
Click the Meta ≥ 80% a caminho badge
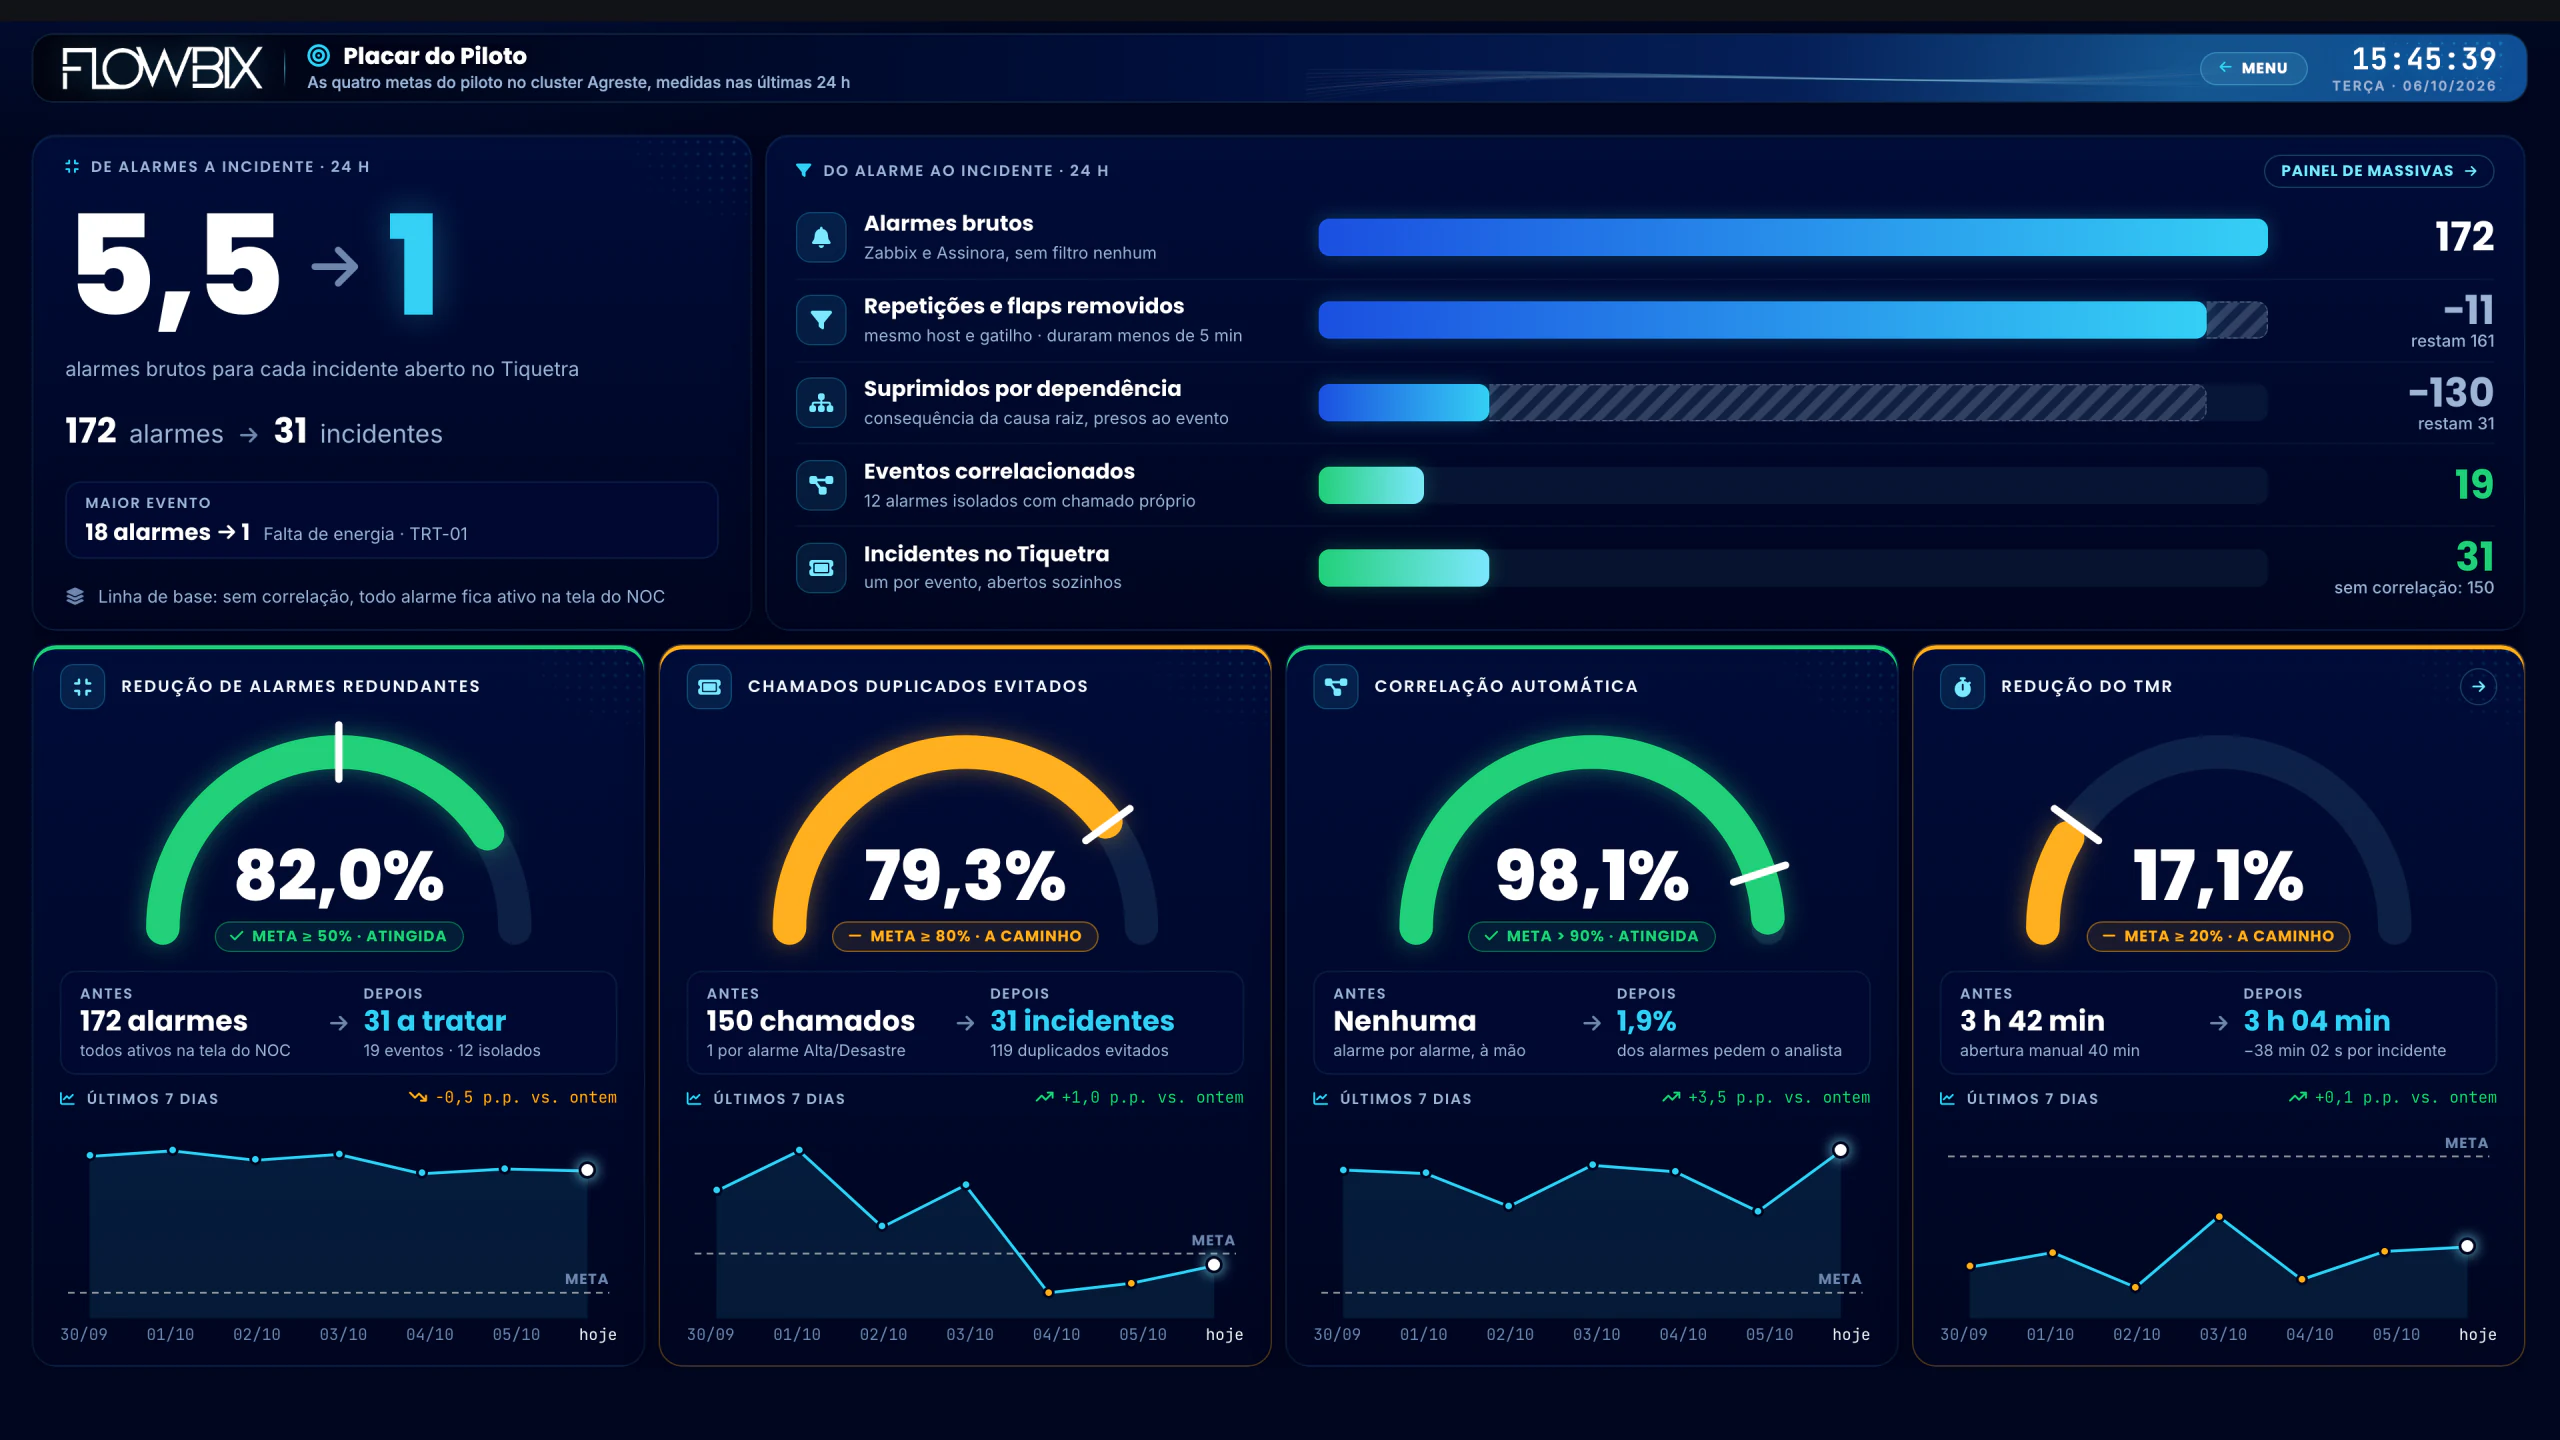coord(965,936)
